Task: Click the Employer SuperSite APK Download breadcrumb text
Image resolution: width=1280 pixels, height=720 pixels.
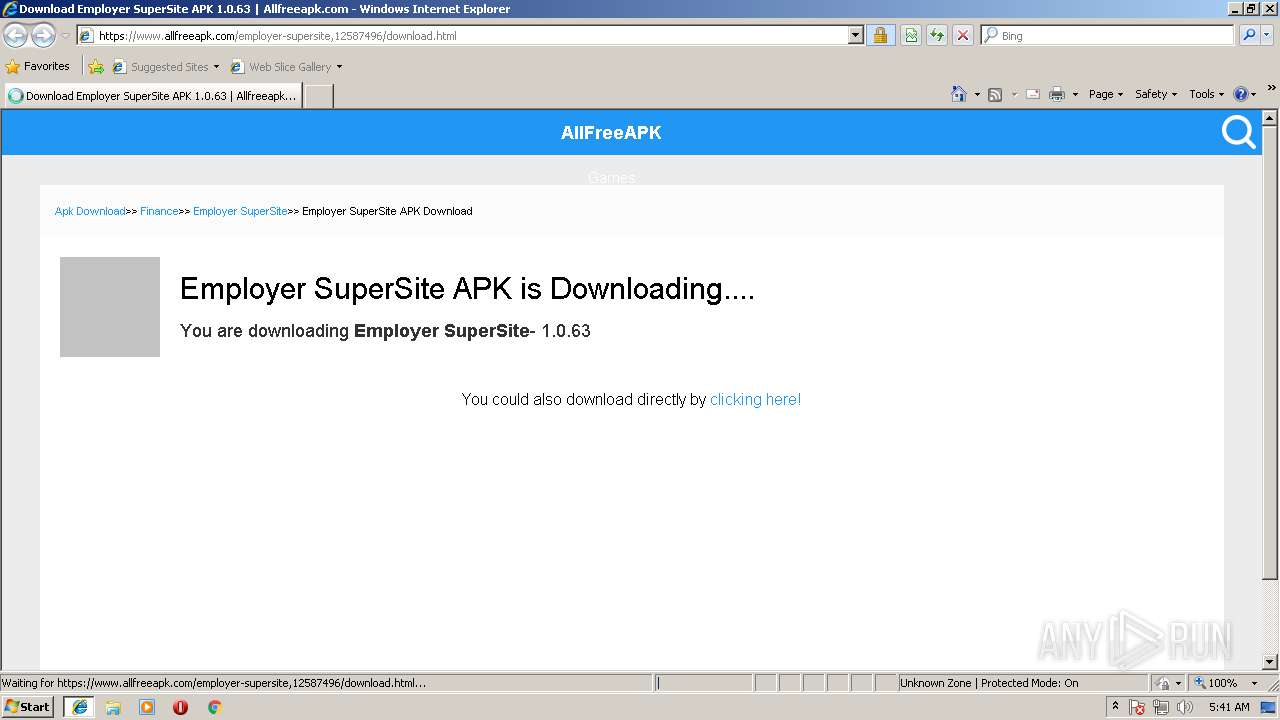Action: pos(387,211)
